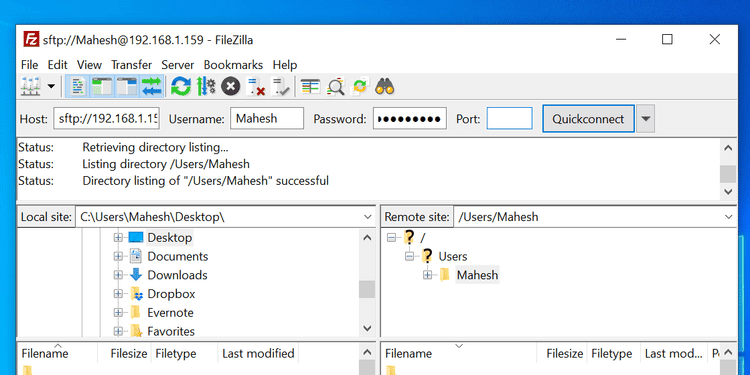750x375 pixels.
Task: Expand the Dropbox folder node
Action: pos(118,294)
